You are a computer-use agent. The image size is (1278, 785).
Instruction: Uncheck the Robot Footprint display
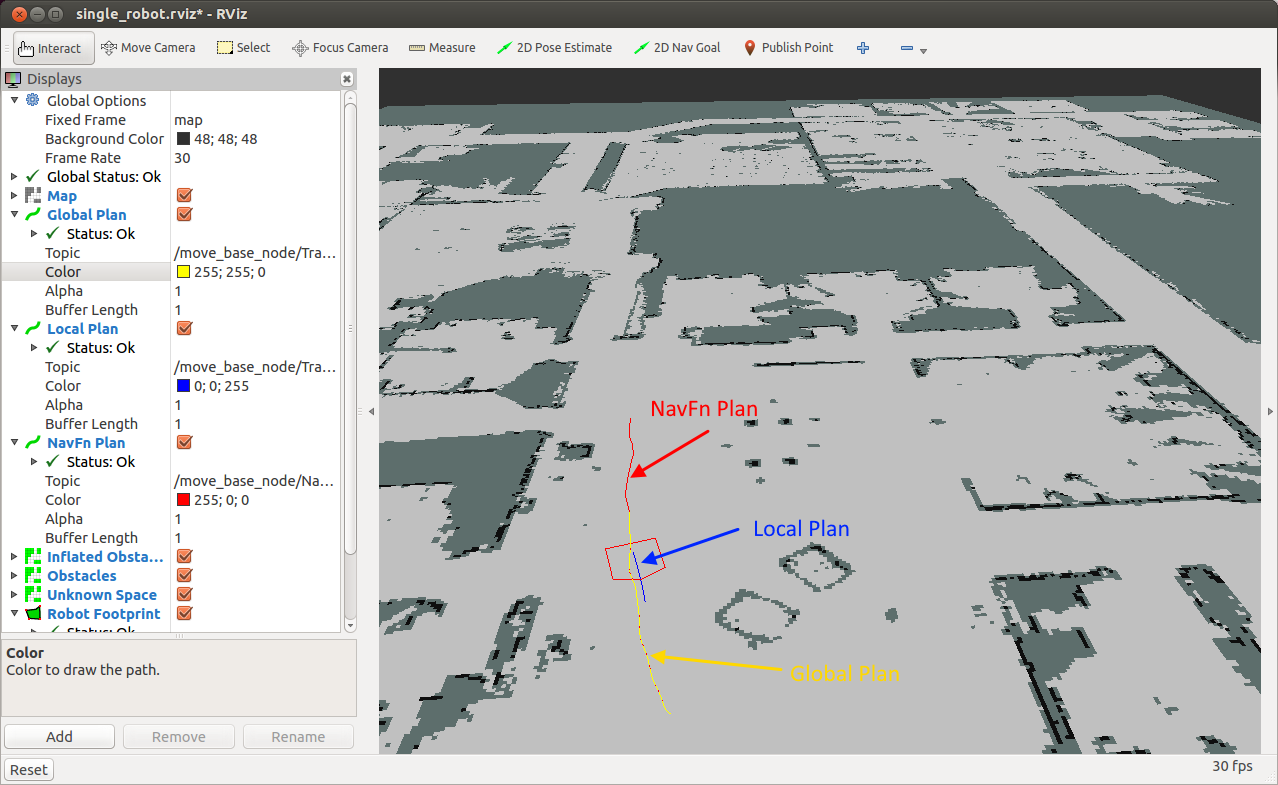(184, 613)
